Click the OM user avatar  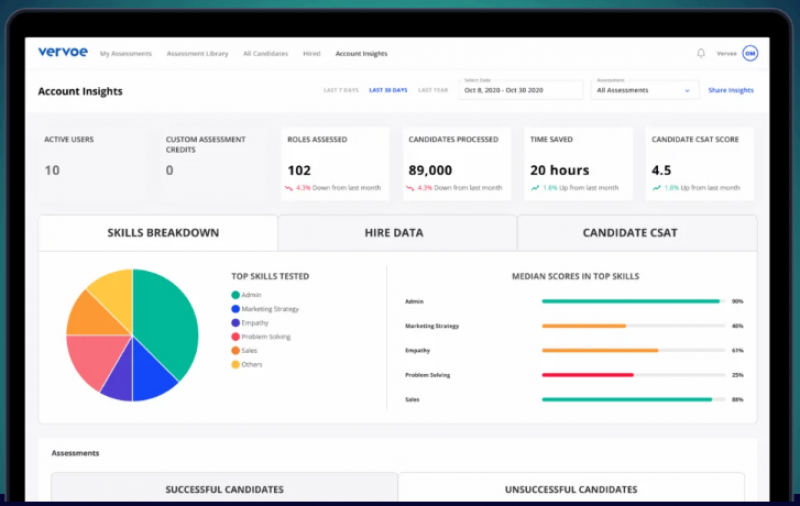click(750, 53)
